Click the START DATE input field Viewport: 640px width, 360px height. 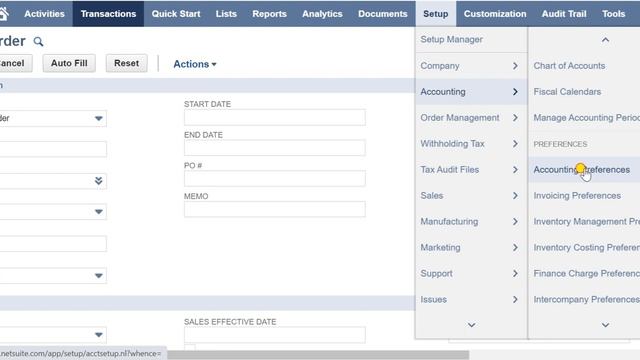coord(275,118)
